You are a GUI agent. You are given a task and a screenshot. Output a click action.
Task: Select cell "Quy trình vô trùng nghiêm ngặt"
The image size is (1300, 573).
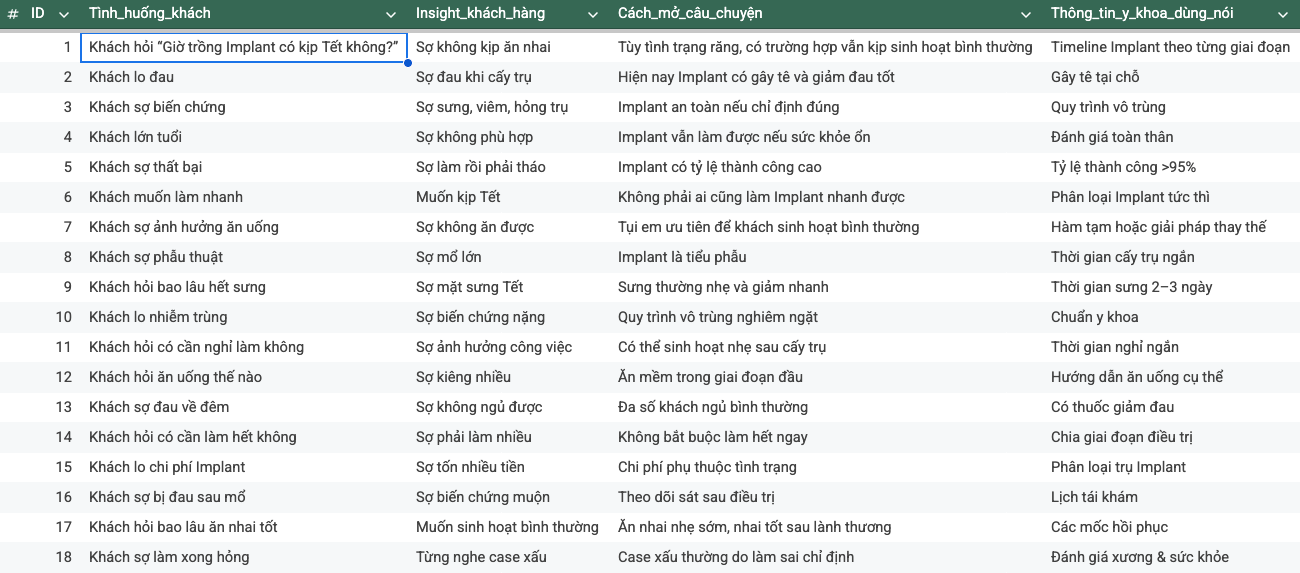click(x=826, y=317)
